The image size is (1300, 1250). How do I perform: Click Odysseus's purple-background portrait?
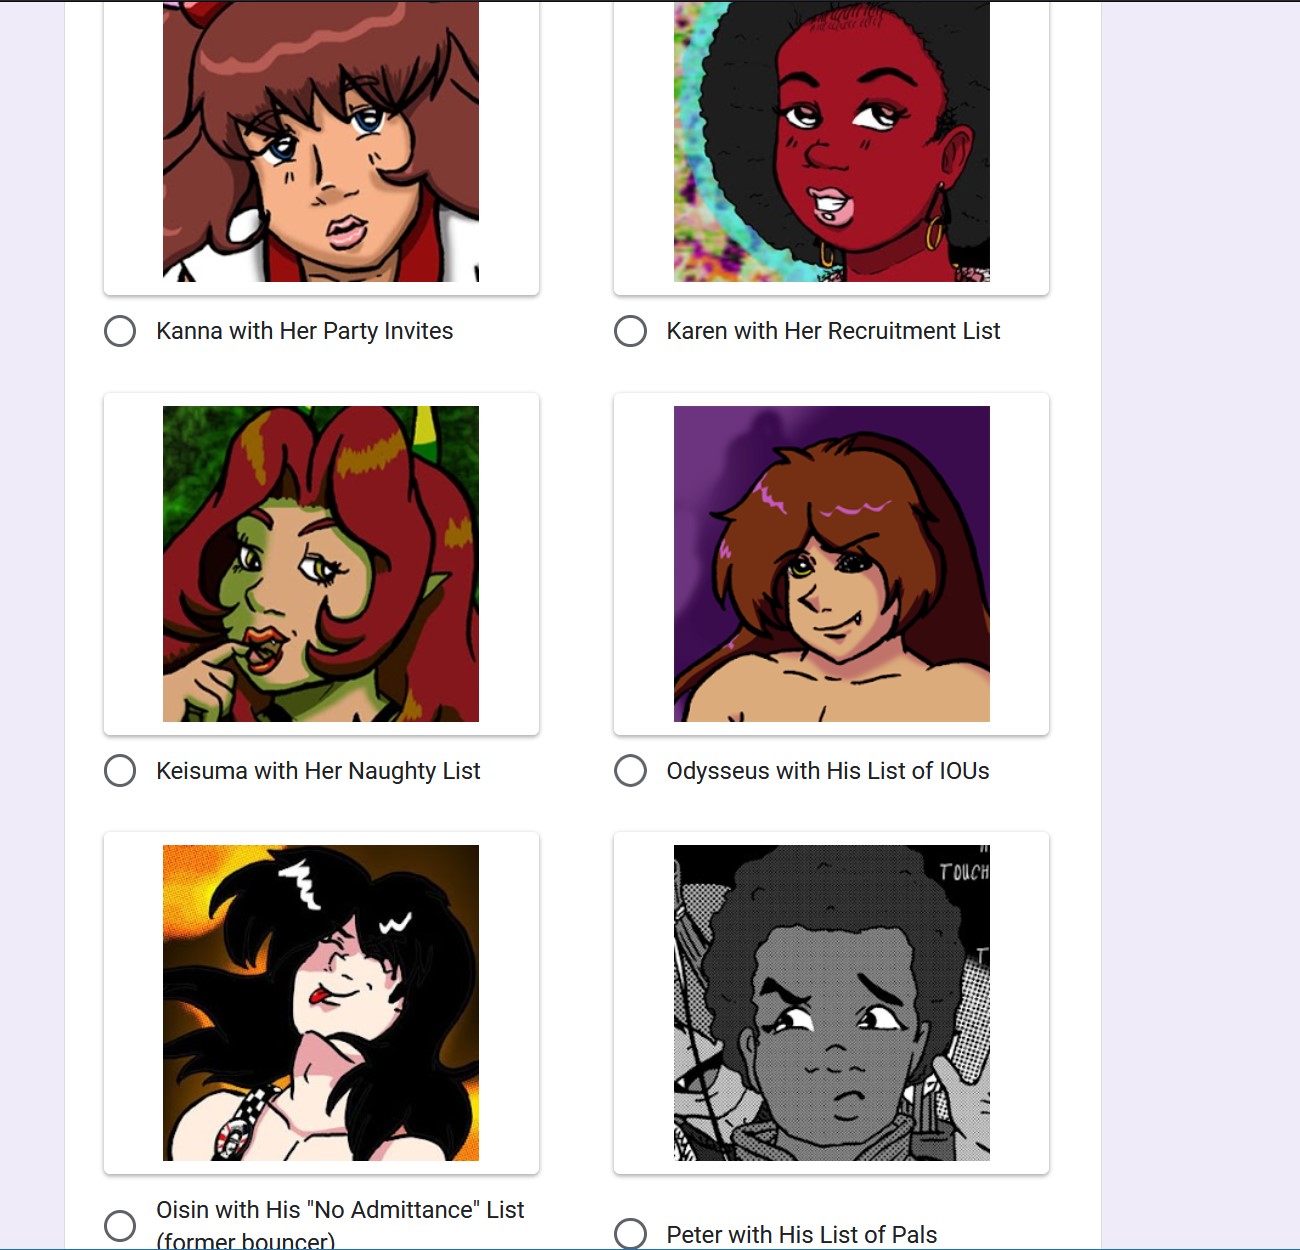coord(832,564)
